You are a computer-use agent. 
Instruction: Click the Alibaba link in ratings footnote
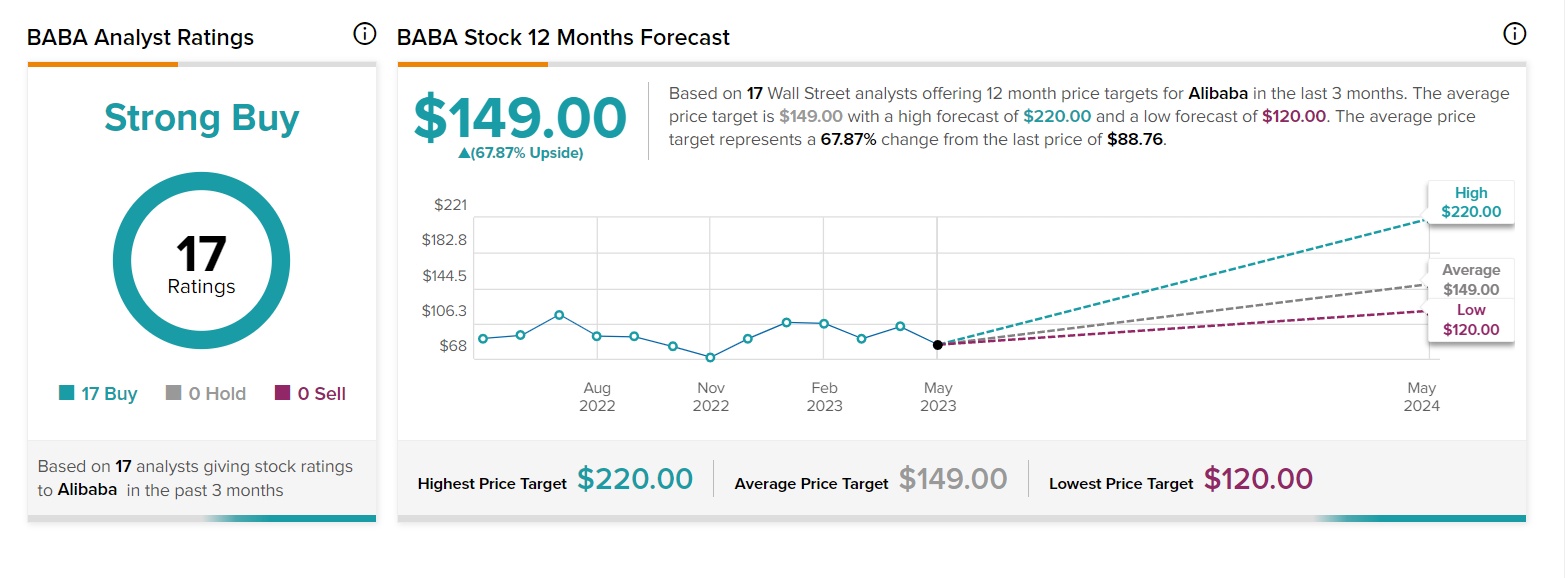[87, 490]
